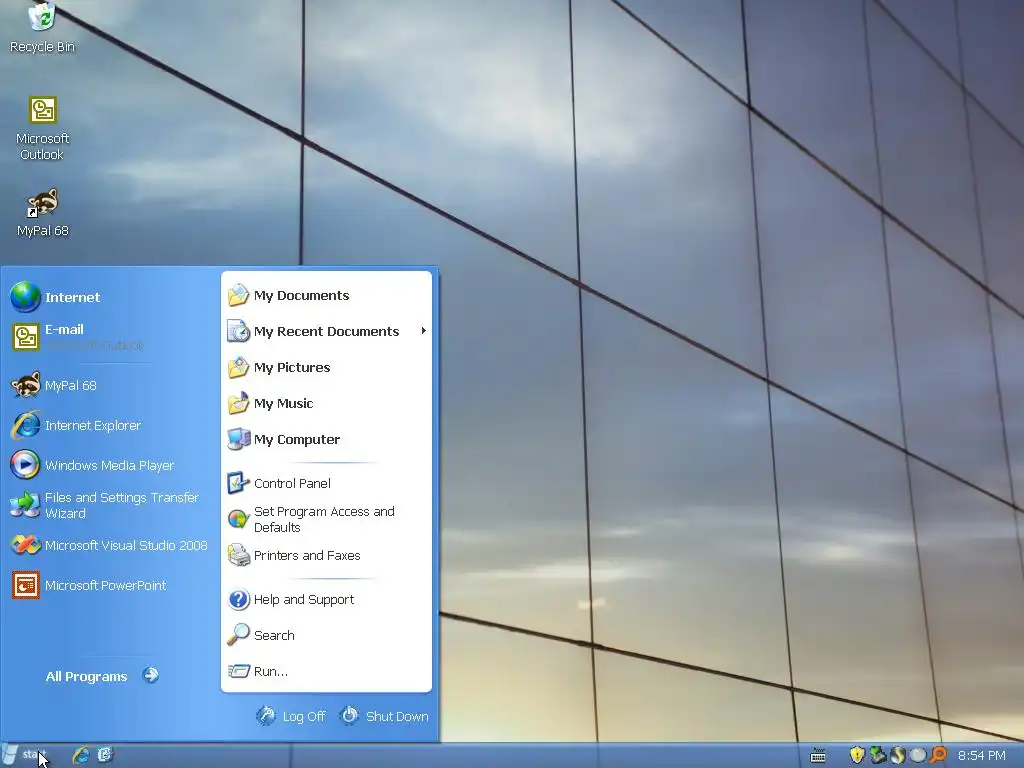
Task: Click the green tray icon beside the shield
Action: point(878,755)
